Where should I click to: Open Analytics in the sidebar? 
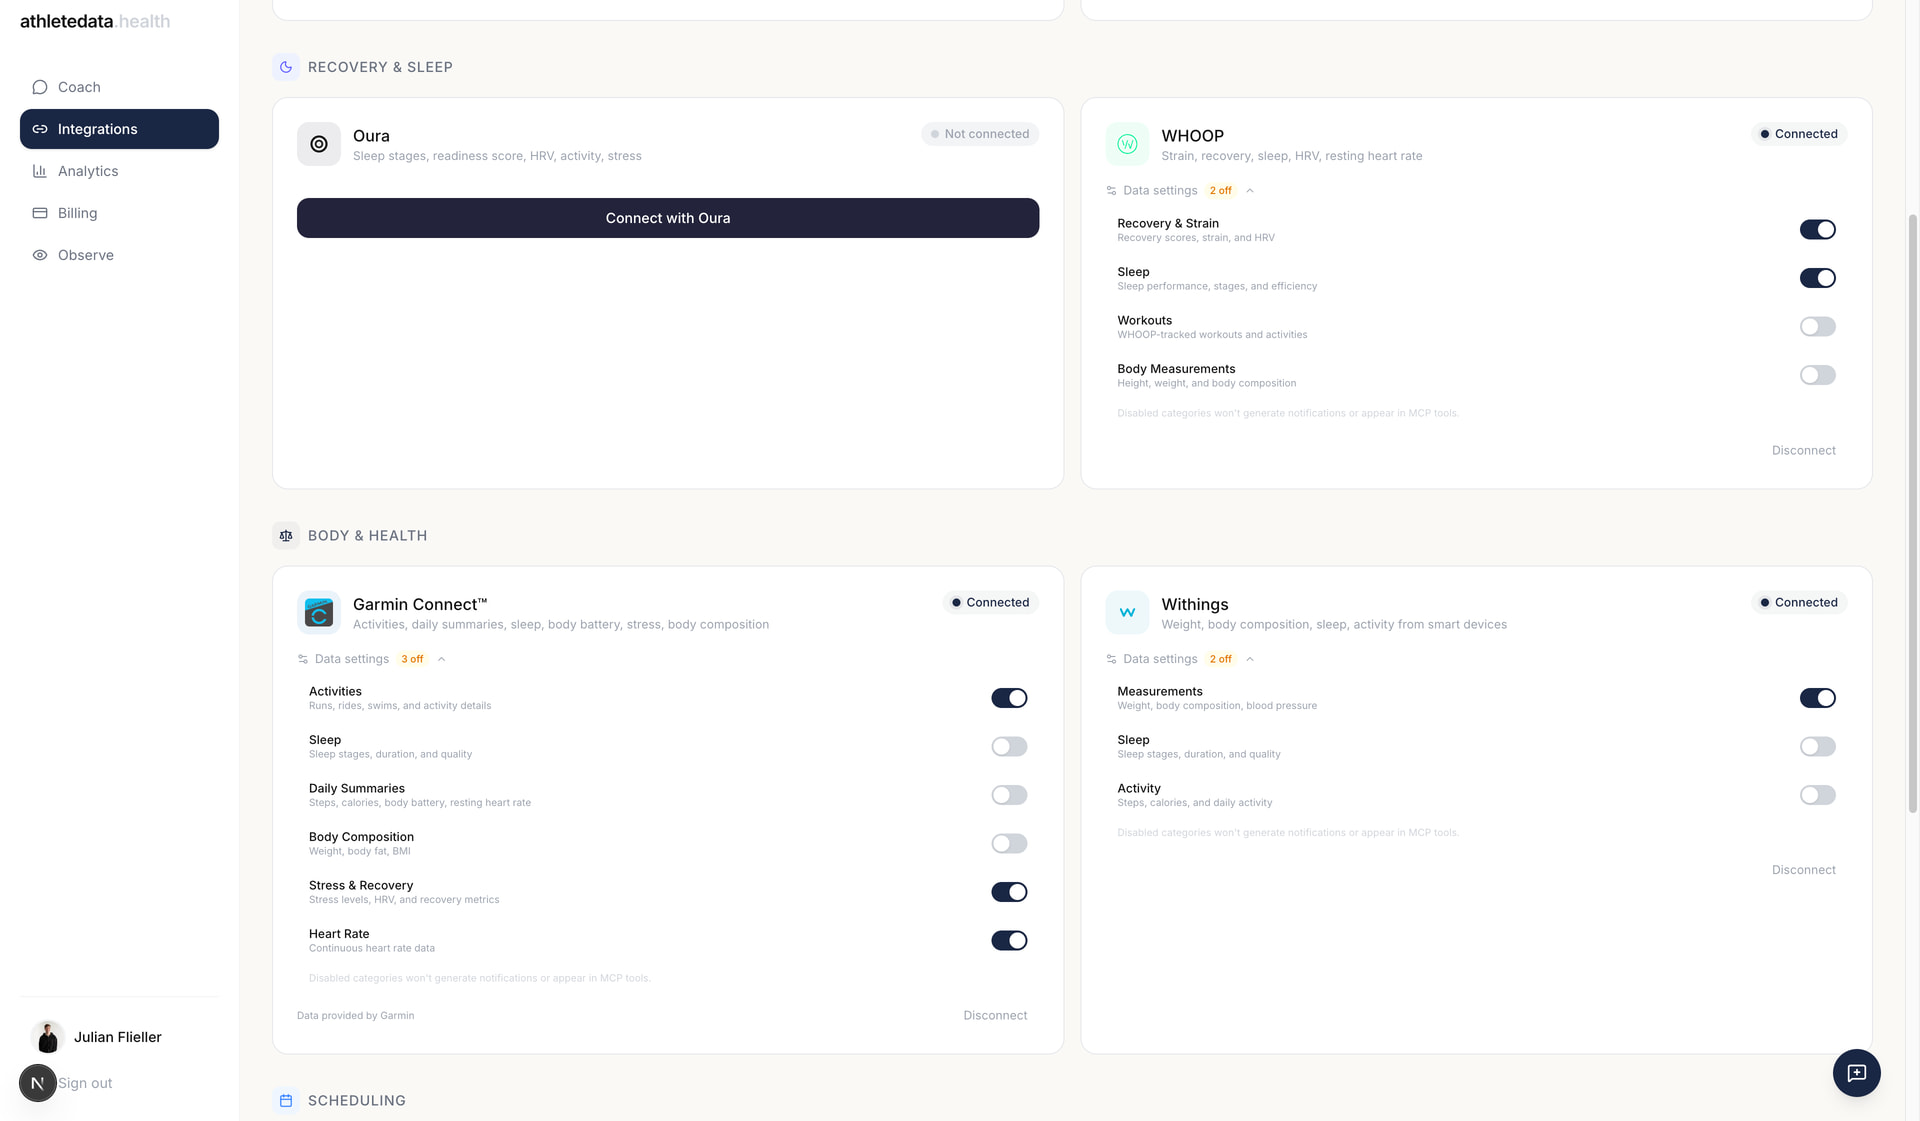click(88, 171)
